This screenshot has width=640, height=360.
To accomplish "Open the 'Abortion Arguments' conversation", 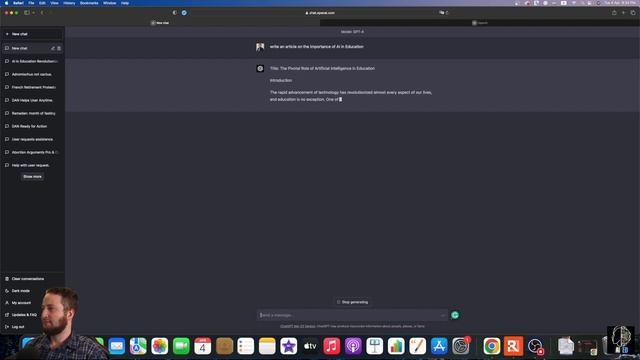I will (33, 152).
